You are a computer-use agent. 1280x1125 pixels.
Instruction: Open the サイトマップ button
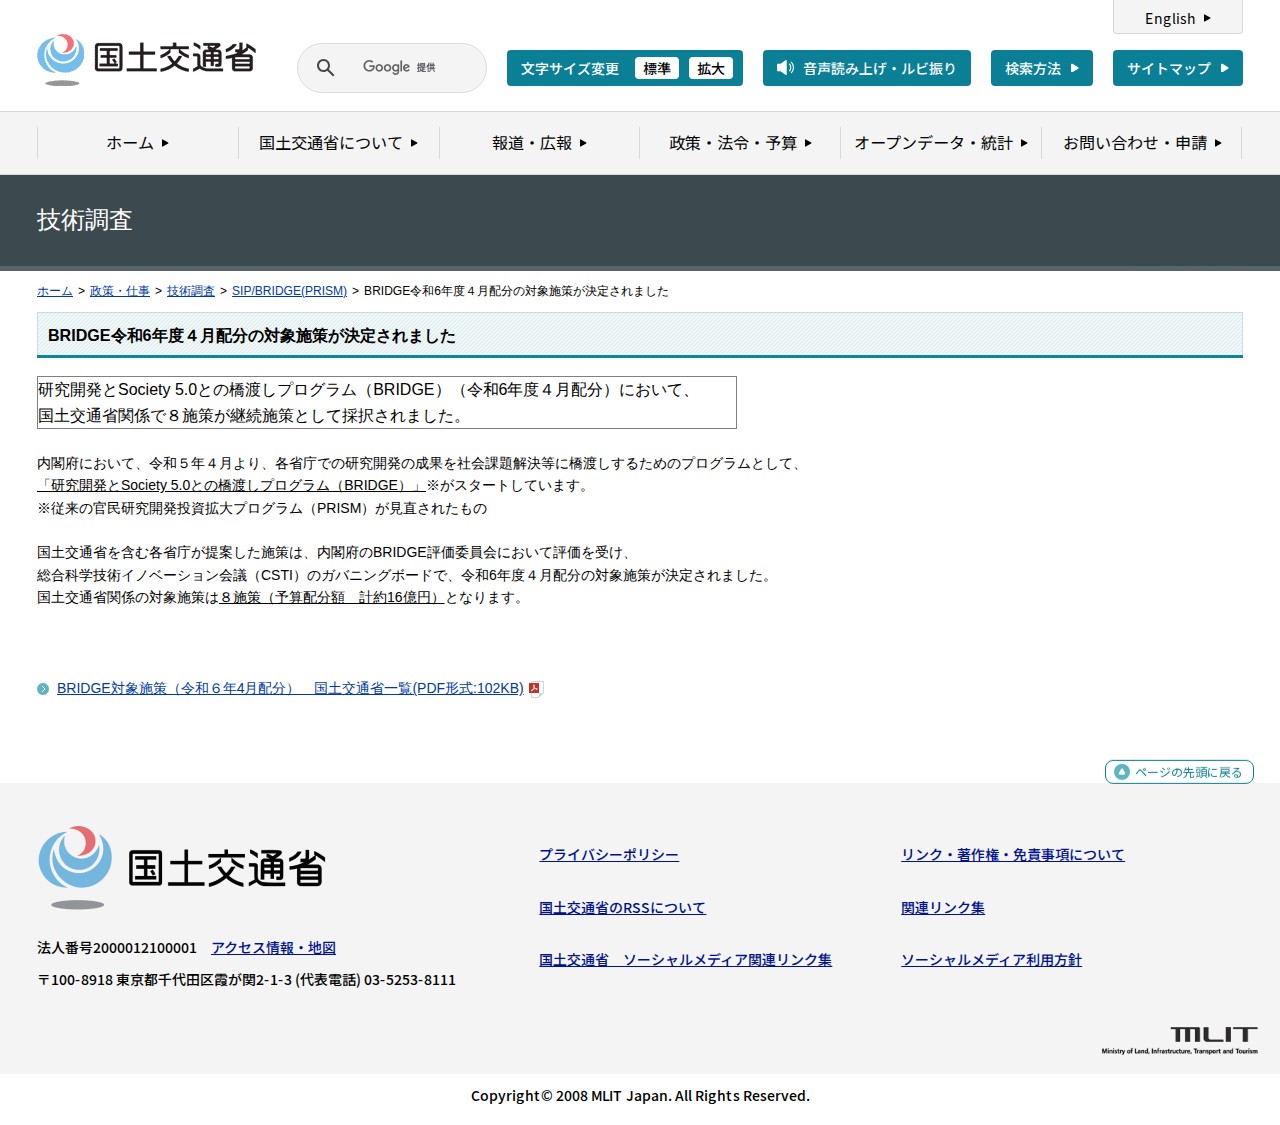point(1177,68)
